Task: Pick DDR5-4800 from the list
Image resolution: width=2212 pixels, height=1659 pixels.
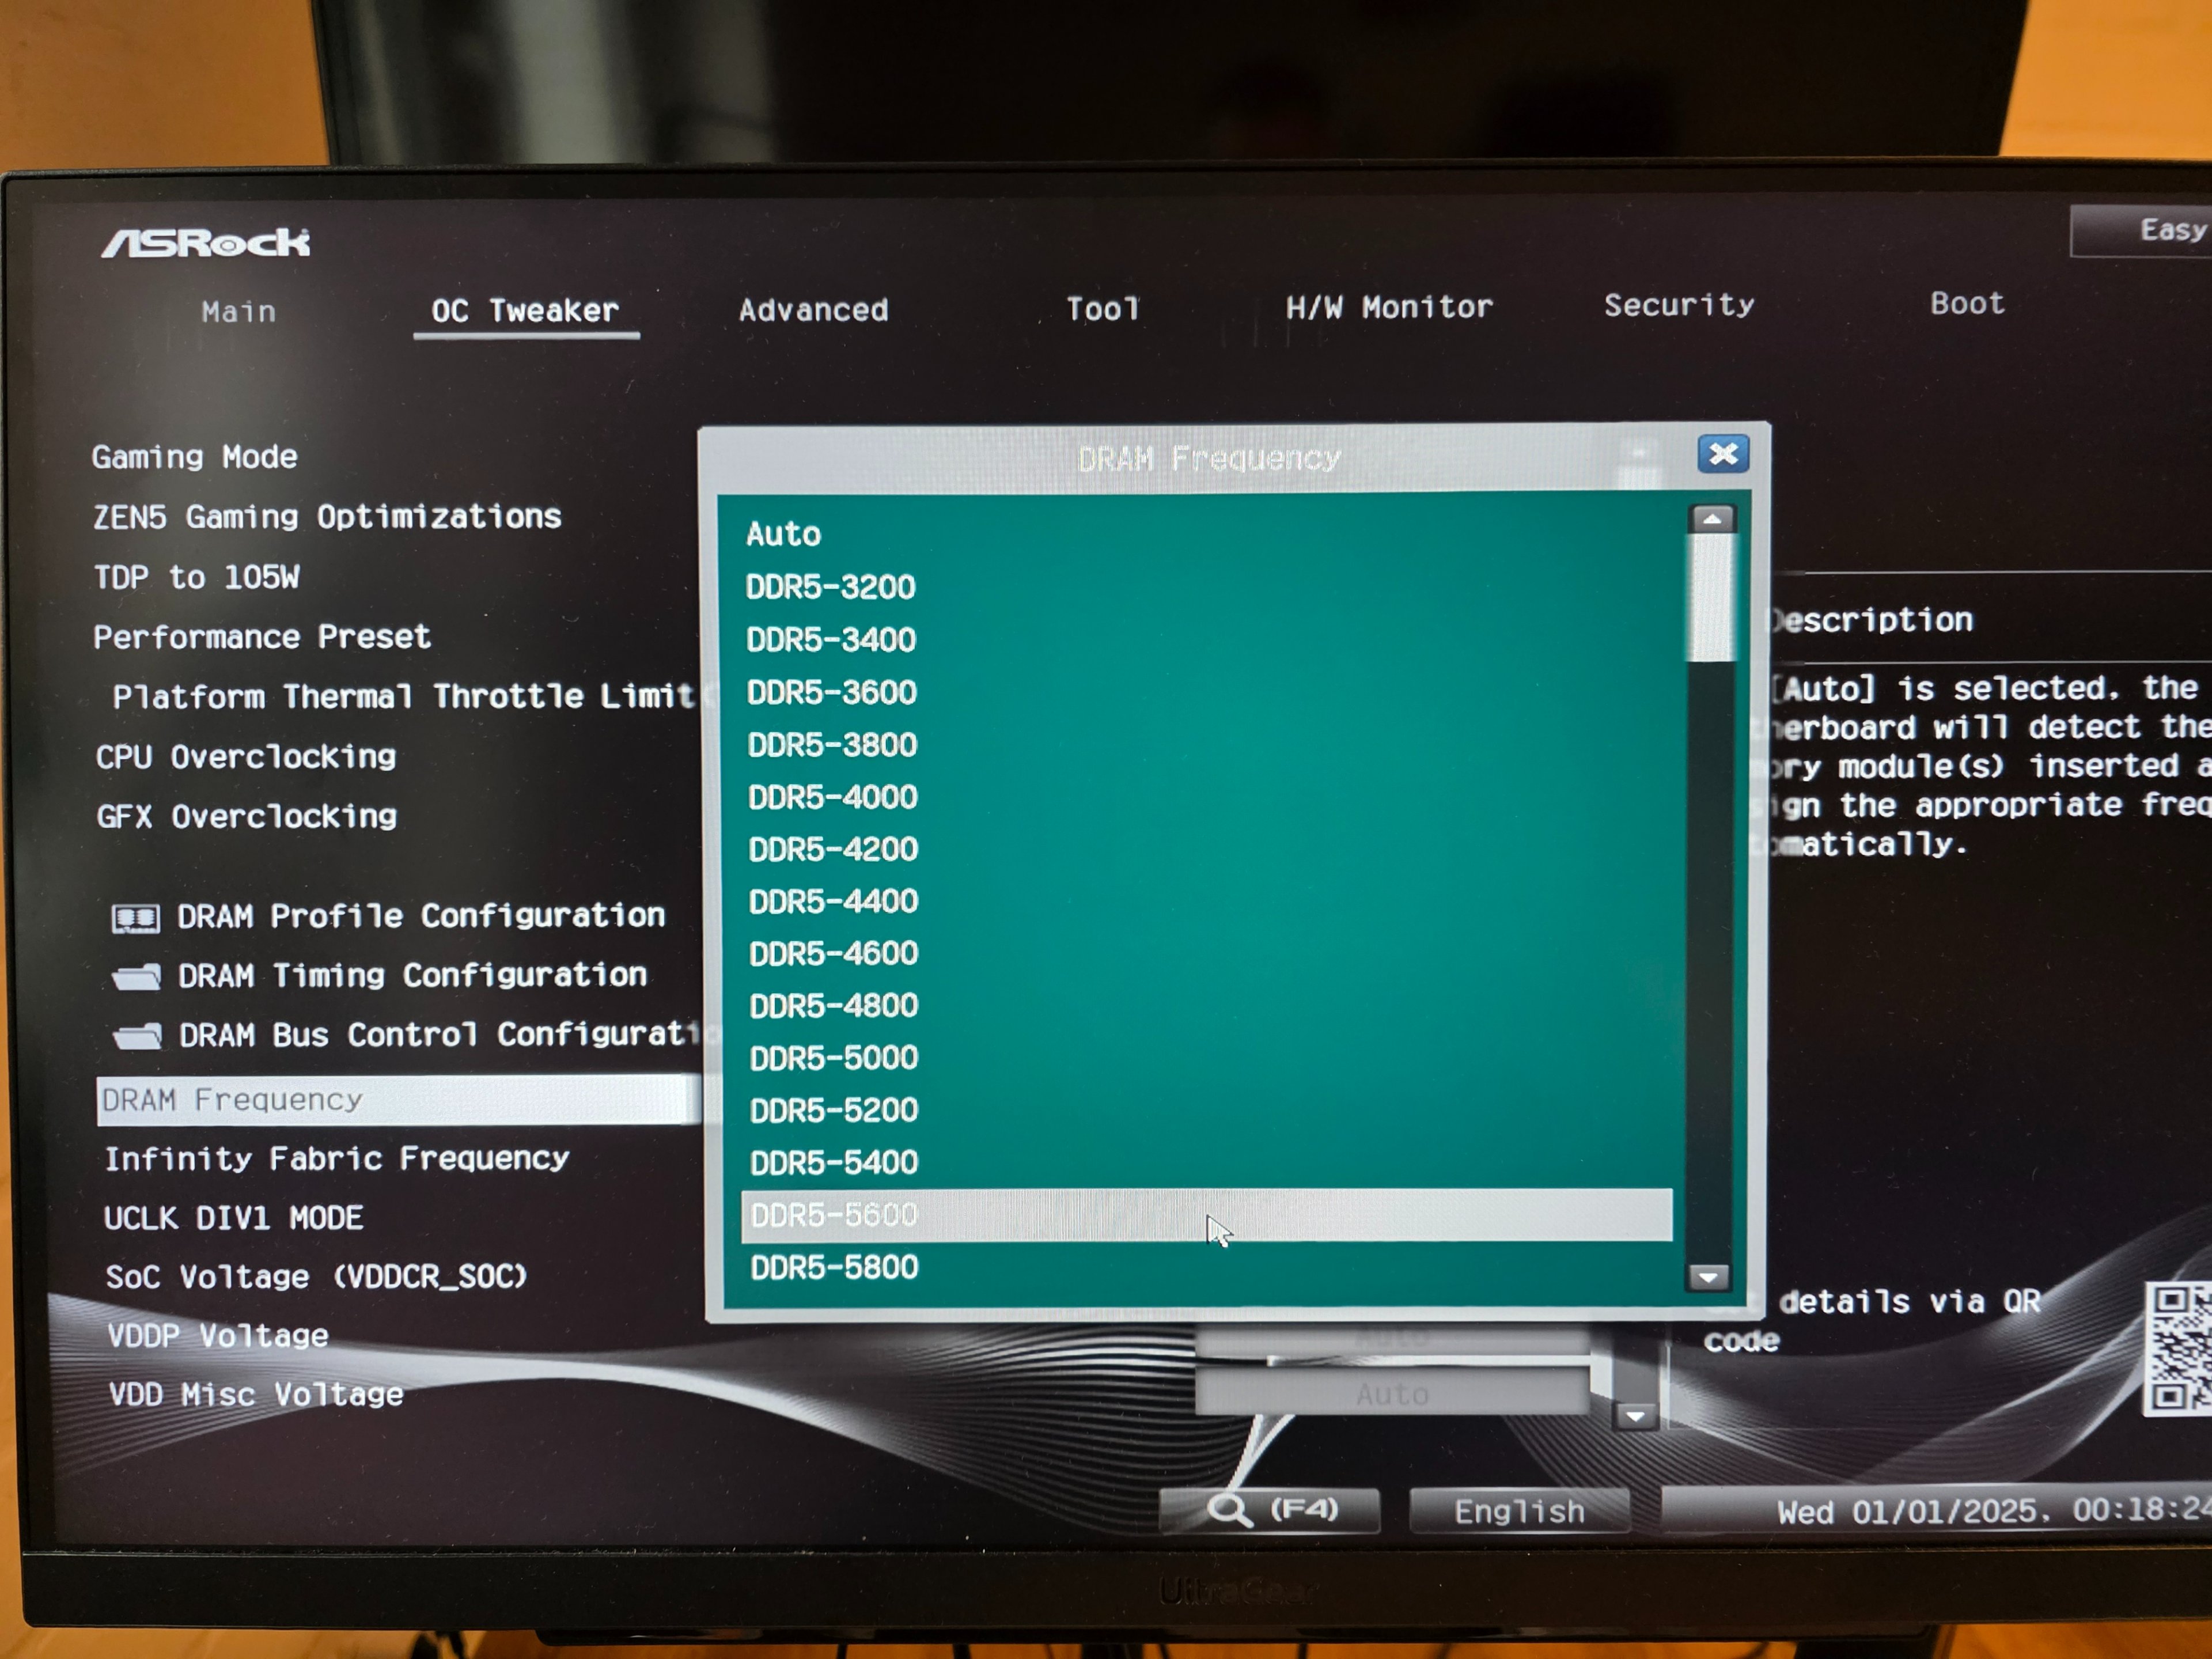Action: click(834, 1006)
